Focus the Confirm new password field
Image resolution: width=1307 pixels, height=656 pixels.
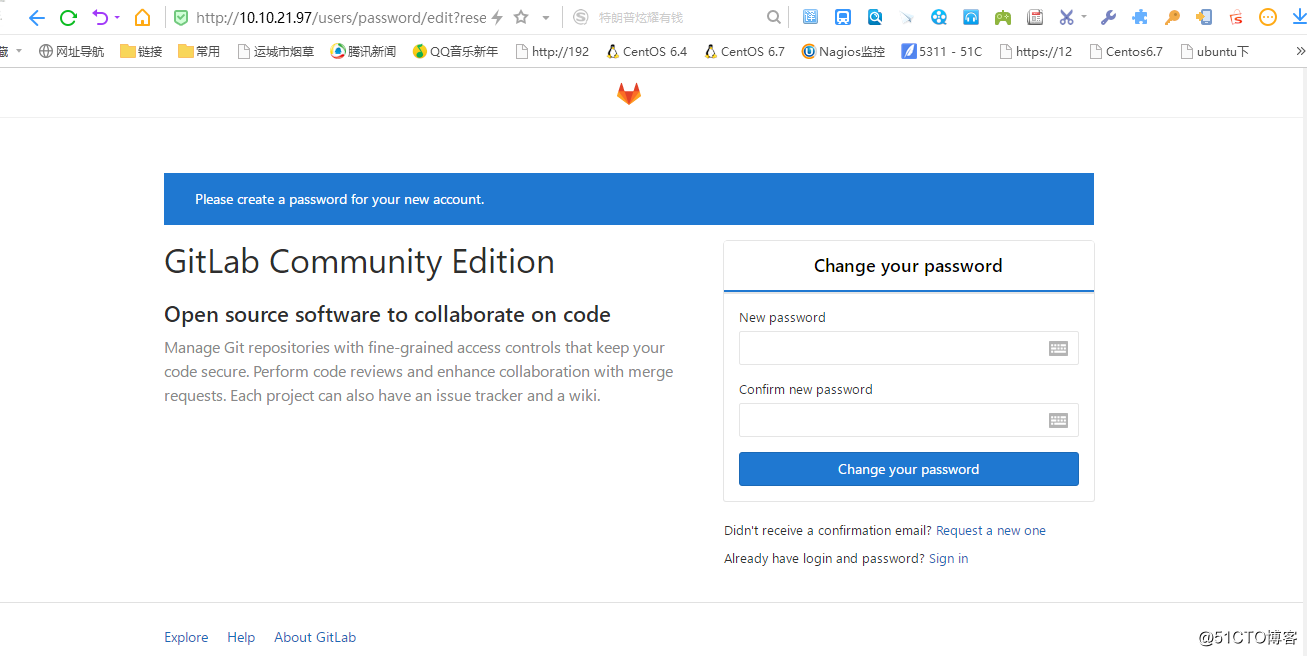[x=908, y=420]
